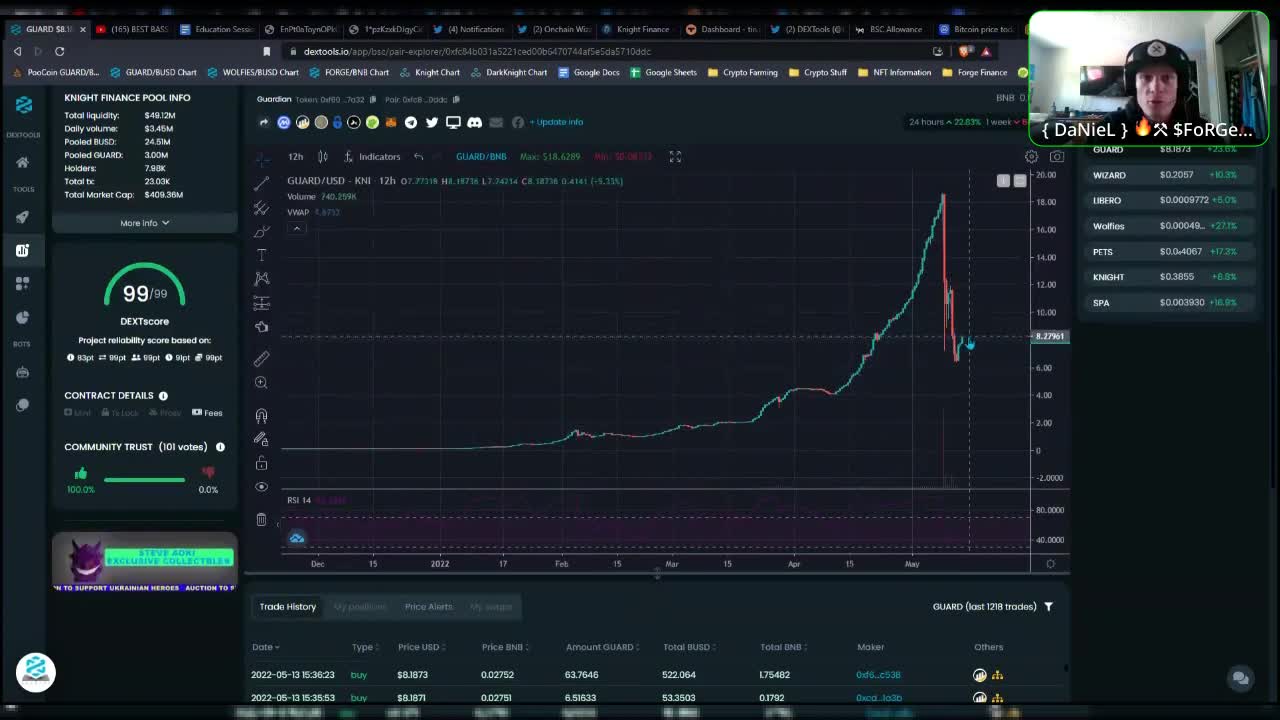The image size is (1280, 720).
Task: Collapse the indicator legend chevron
Action: (x=296, y=228)
